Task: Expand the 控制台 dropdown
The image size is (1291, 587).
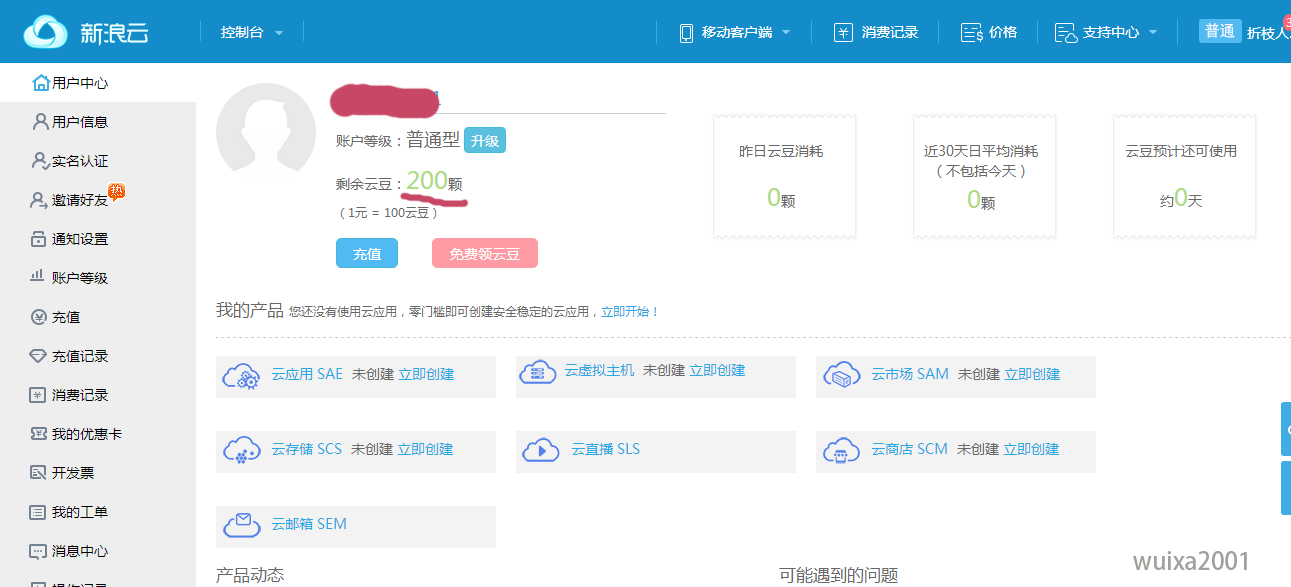Action: pyautogui.click(x=252, y=33)
